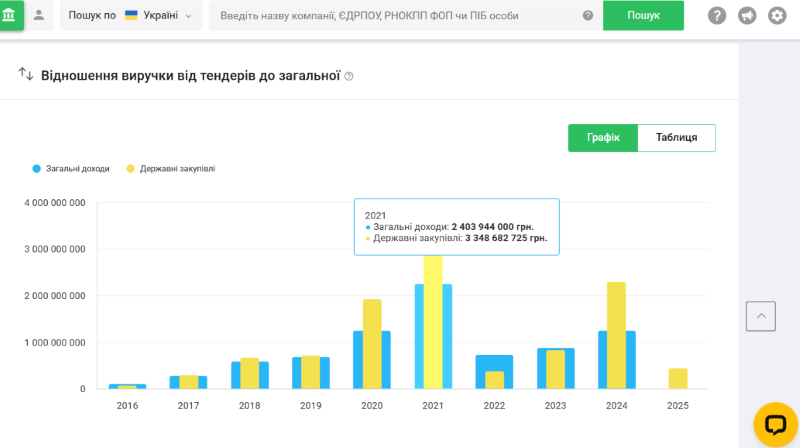Expand the Пошук по Україні dropdown
800x448 pixels.
click(x=131, y=16)
